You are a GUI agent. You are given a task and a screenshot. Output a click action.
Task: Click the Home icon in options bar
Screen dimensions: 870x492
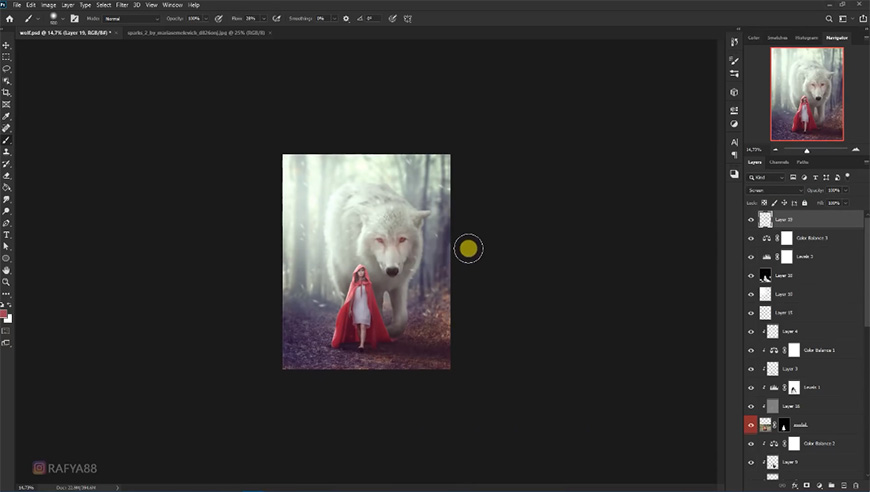click(x=9, y=18)
